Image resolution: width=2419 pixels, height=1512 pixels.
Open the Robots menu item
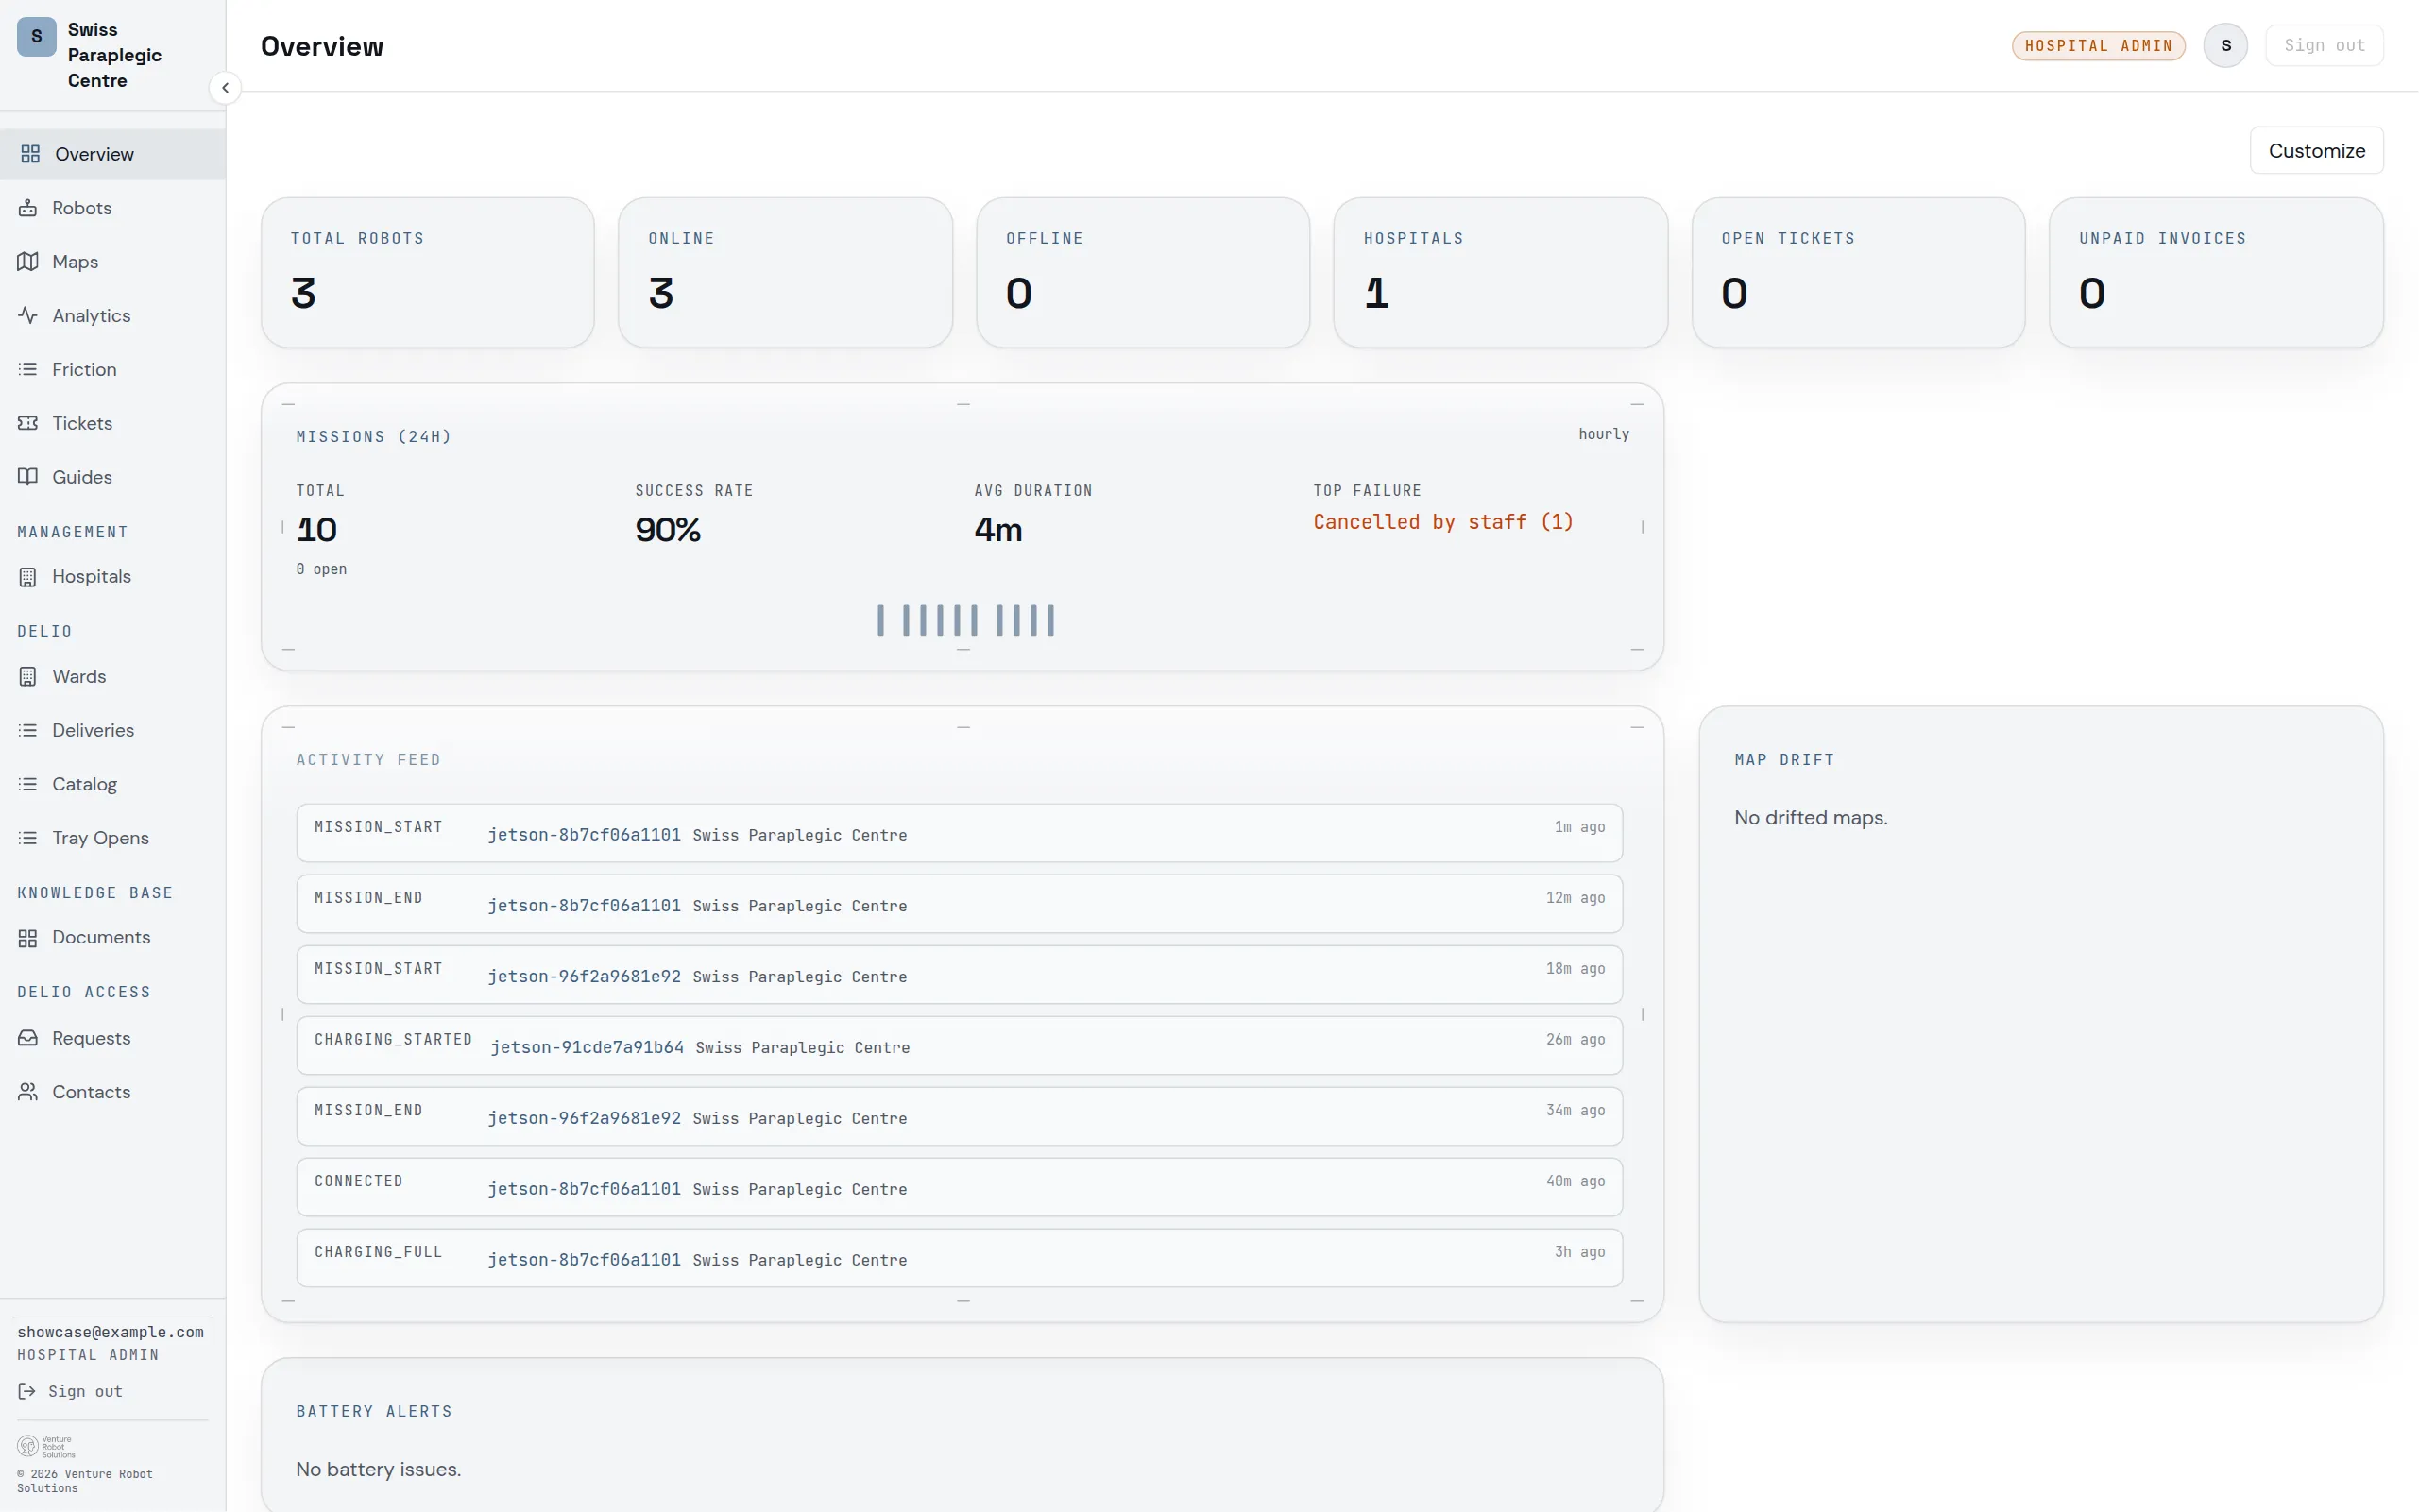pyautogui.click(x=113, y=208)
